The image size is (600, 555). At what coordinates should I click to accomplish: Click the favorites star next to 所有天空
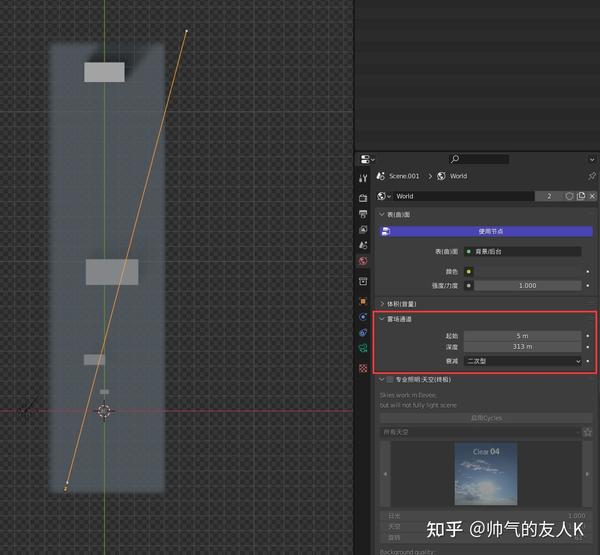(x=588, y=432)
